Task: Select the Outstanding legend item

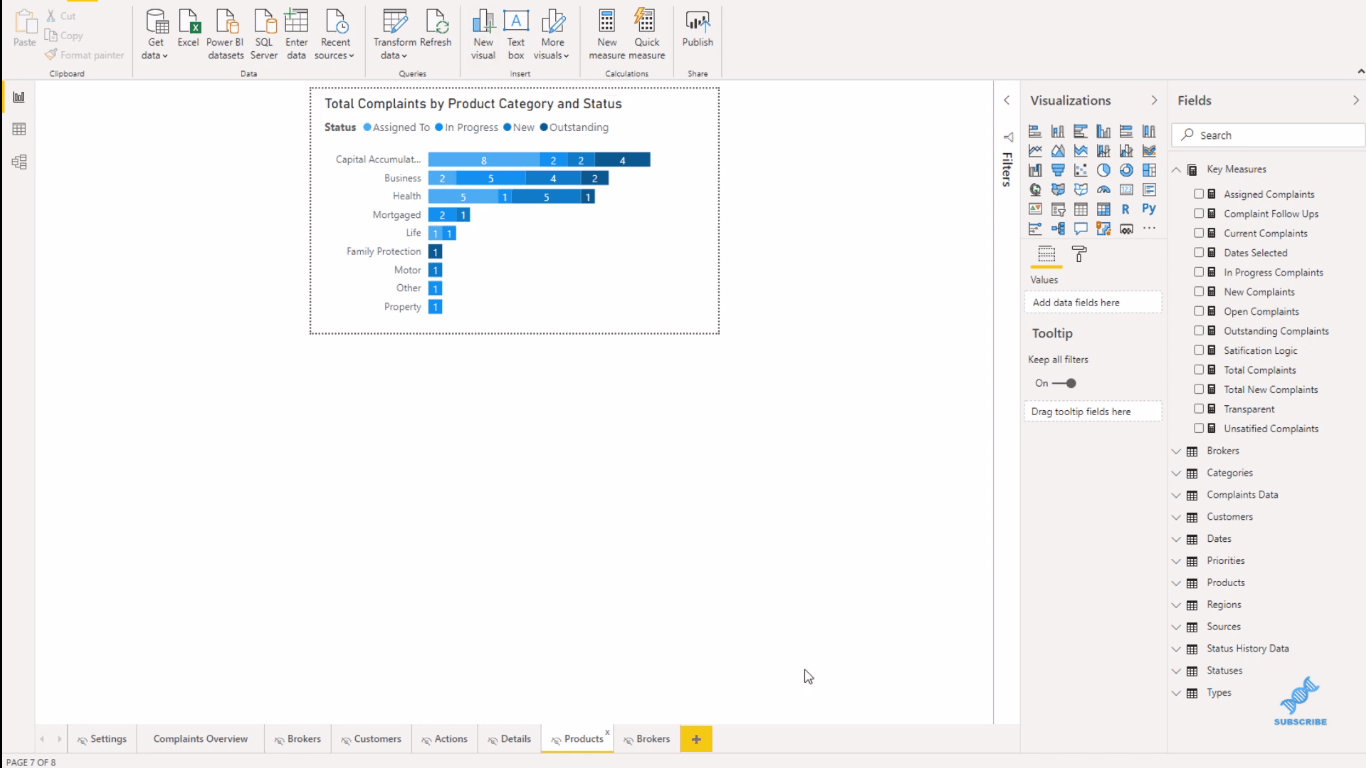Action: pos(574,127)
